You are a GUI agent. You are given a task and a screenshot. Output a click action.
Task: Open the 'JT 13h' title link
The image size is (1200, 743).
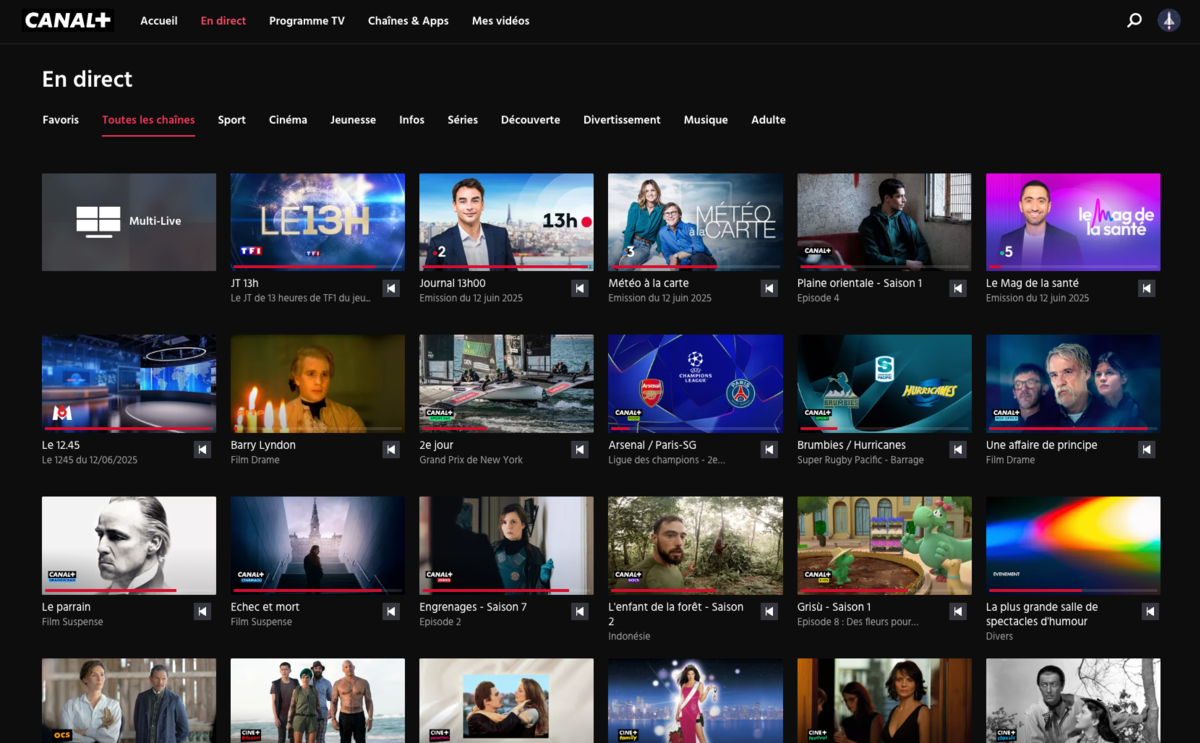[245, 283]
